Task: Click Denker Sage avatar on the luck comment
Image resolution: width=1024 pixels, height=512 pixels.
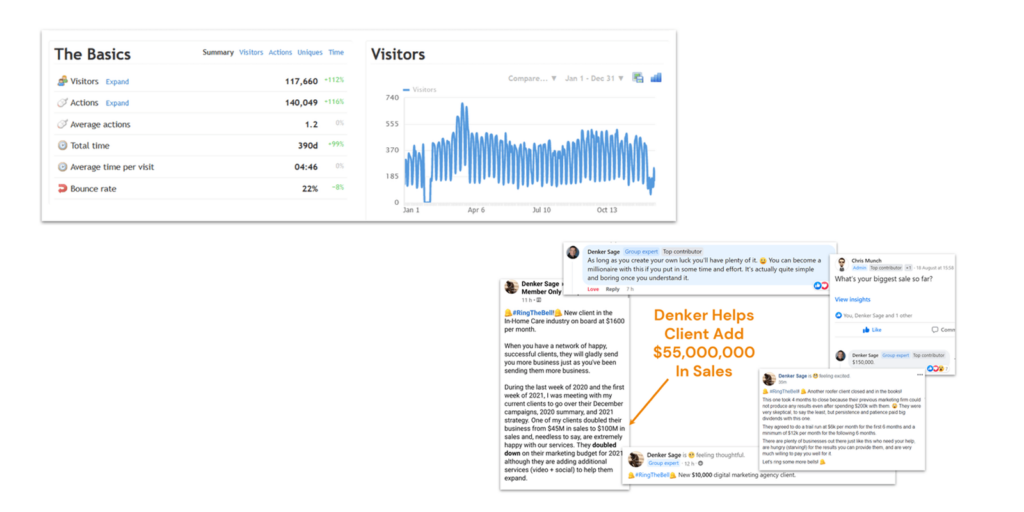Action: [573, 252]
